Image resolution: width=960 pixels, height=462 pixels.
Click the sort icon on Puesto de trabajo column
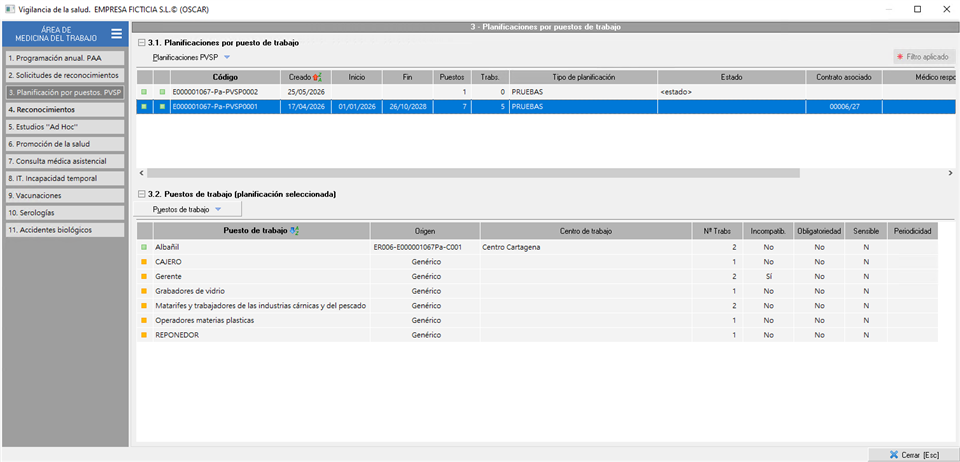click(294, 231)
